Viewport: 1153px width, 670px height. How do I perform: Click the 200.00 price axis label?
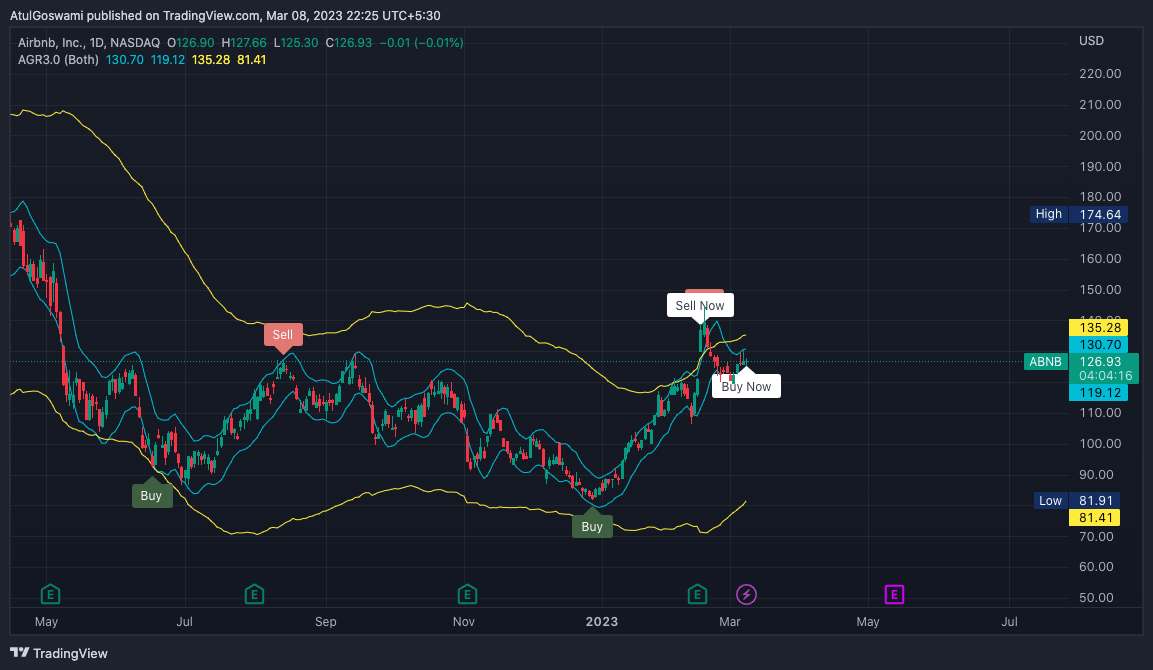[1100, 135]
